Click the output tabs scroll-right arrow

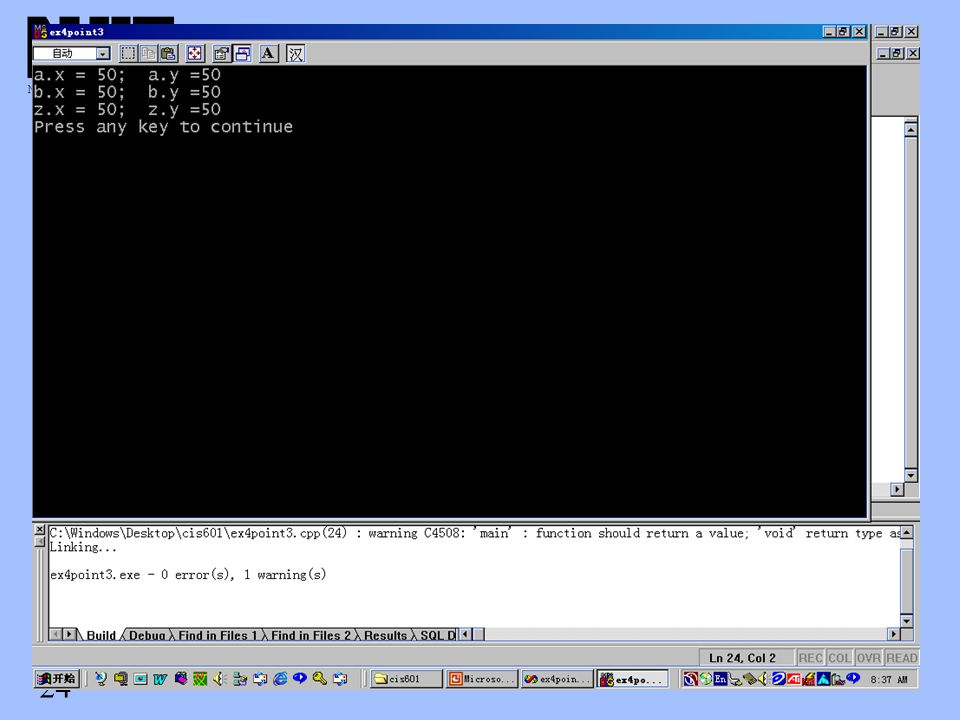(70, 634)
